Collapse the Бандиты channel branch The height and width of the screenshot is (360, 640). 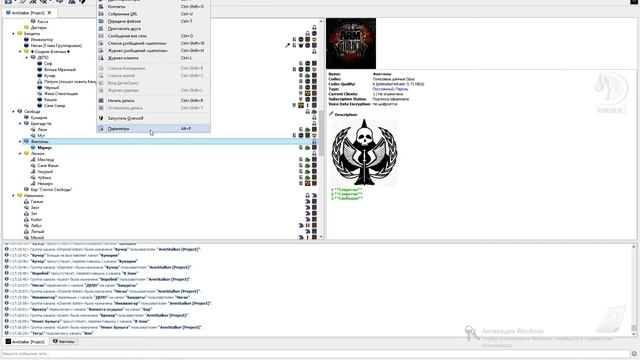click(13, 33)
